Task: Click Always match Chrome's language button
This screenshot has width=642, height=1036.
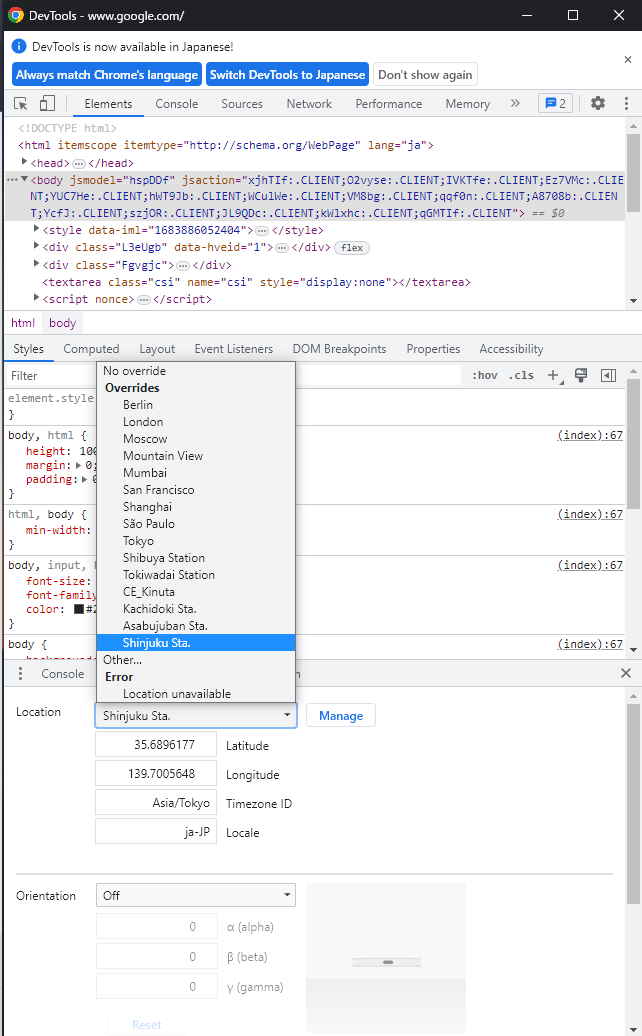Action: [x=107, y=75]
